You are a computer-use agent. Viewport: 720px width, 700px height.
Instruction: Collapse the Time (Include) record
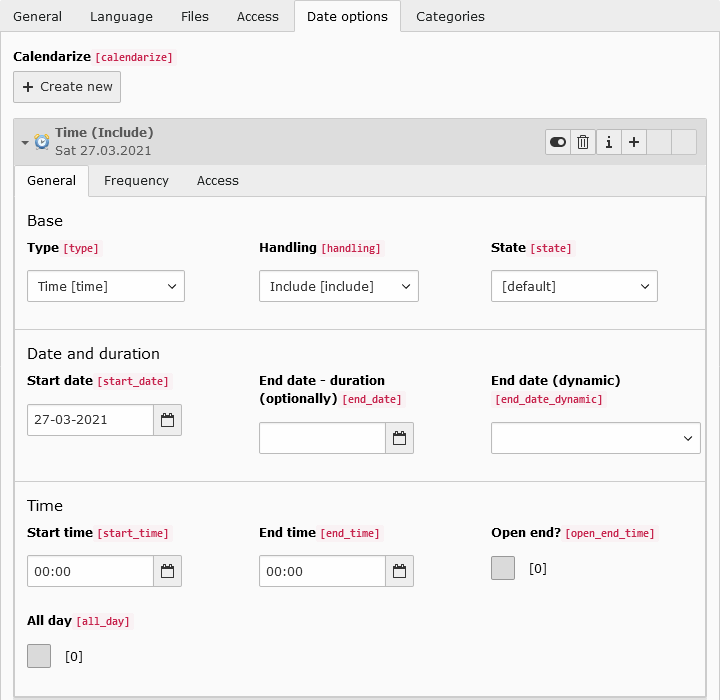25,143
